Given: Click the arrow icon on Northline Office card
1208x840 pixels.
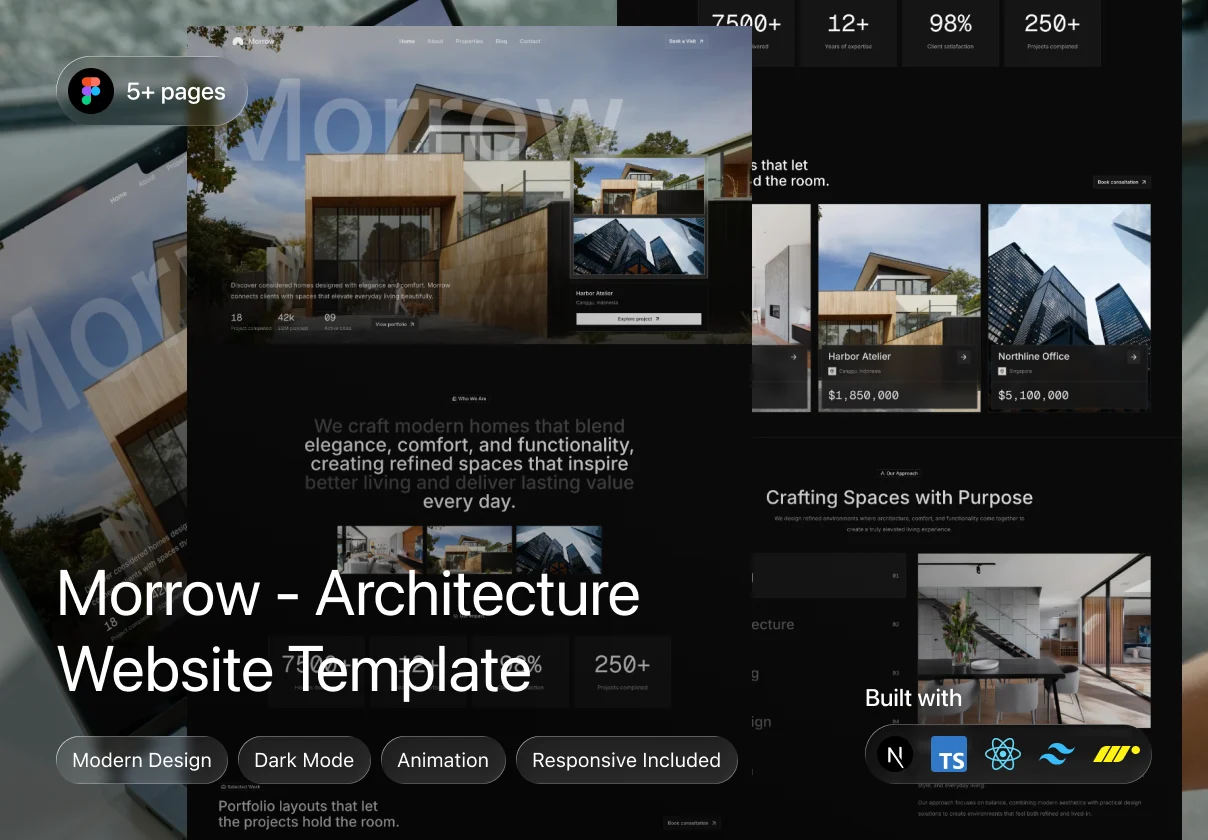Looking at the screenshot, I should click(1133, 357).
